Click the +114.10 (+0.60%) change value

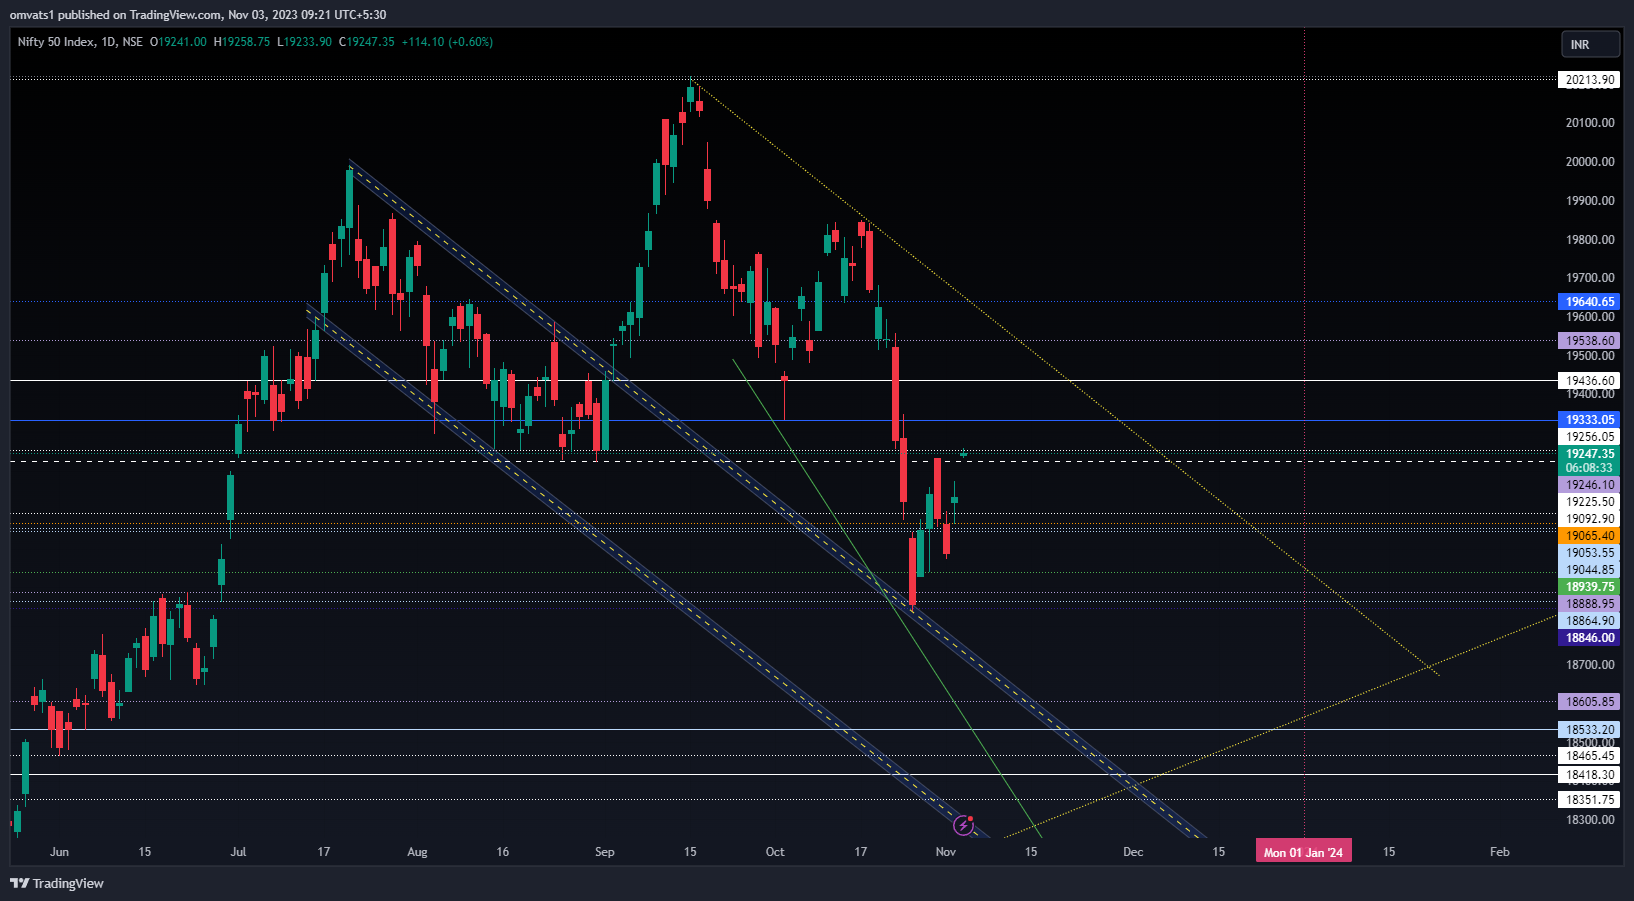click(447, 42)
